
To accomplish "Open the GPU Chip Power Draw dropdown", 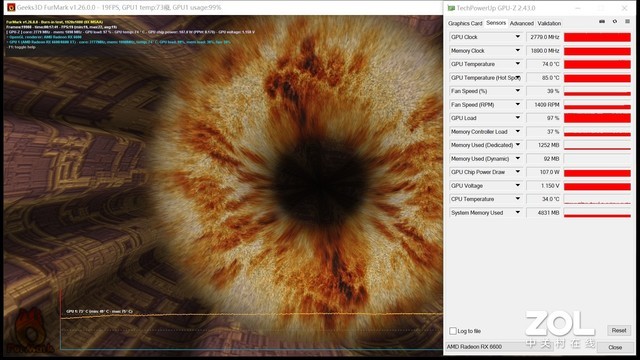I will [518, 172].
